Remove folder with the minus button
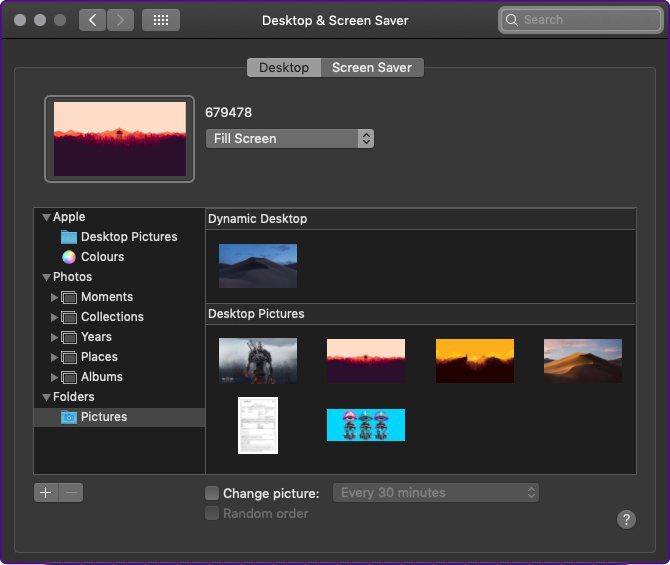This screenshot has height=565, width=670. [71, 493]
